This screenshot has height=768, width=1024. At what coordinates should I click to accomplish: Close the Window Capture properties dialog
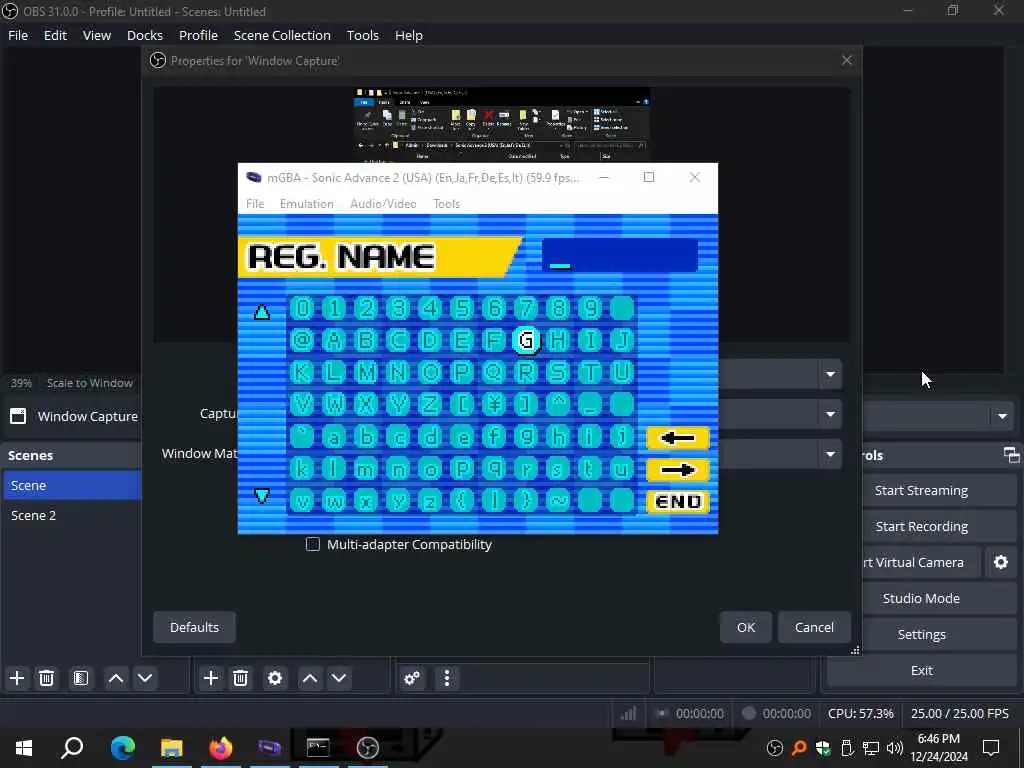846,60
